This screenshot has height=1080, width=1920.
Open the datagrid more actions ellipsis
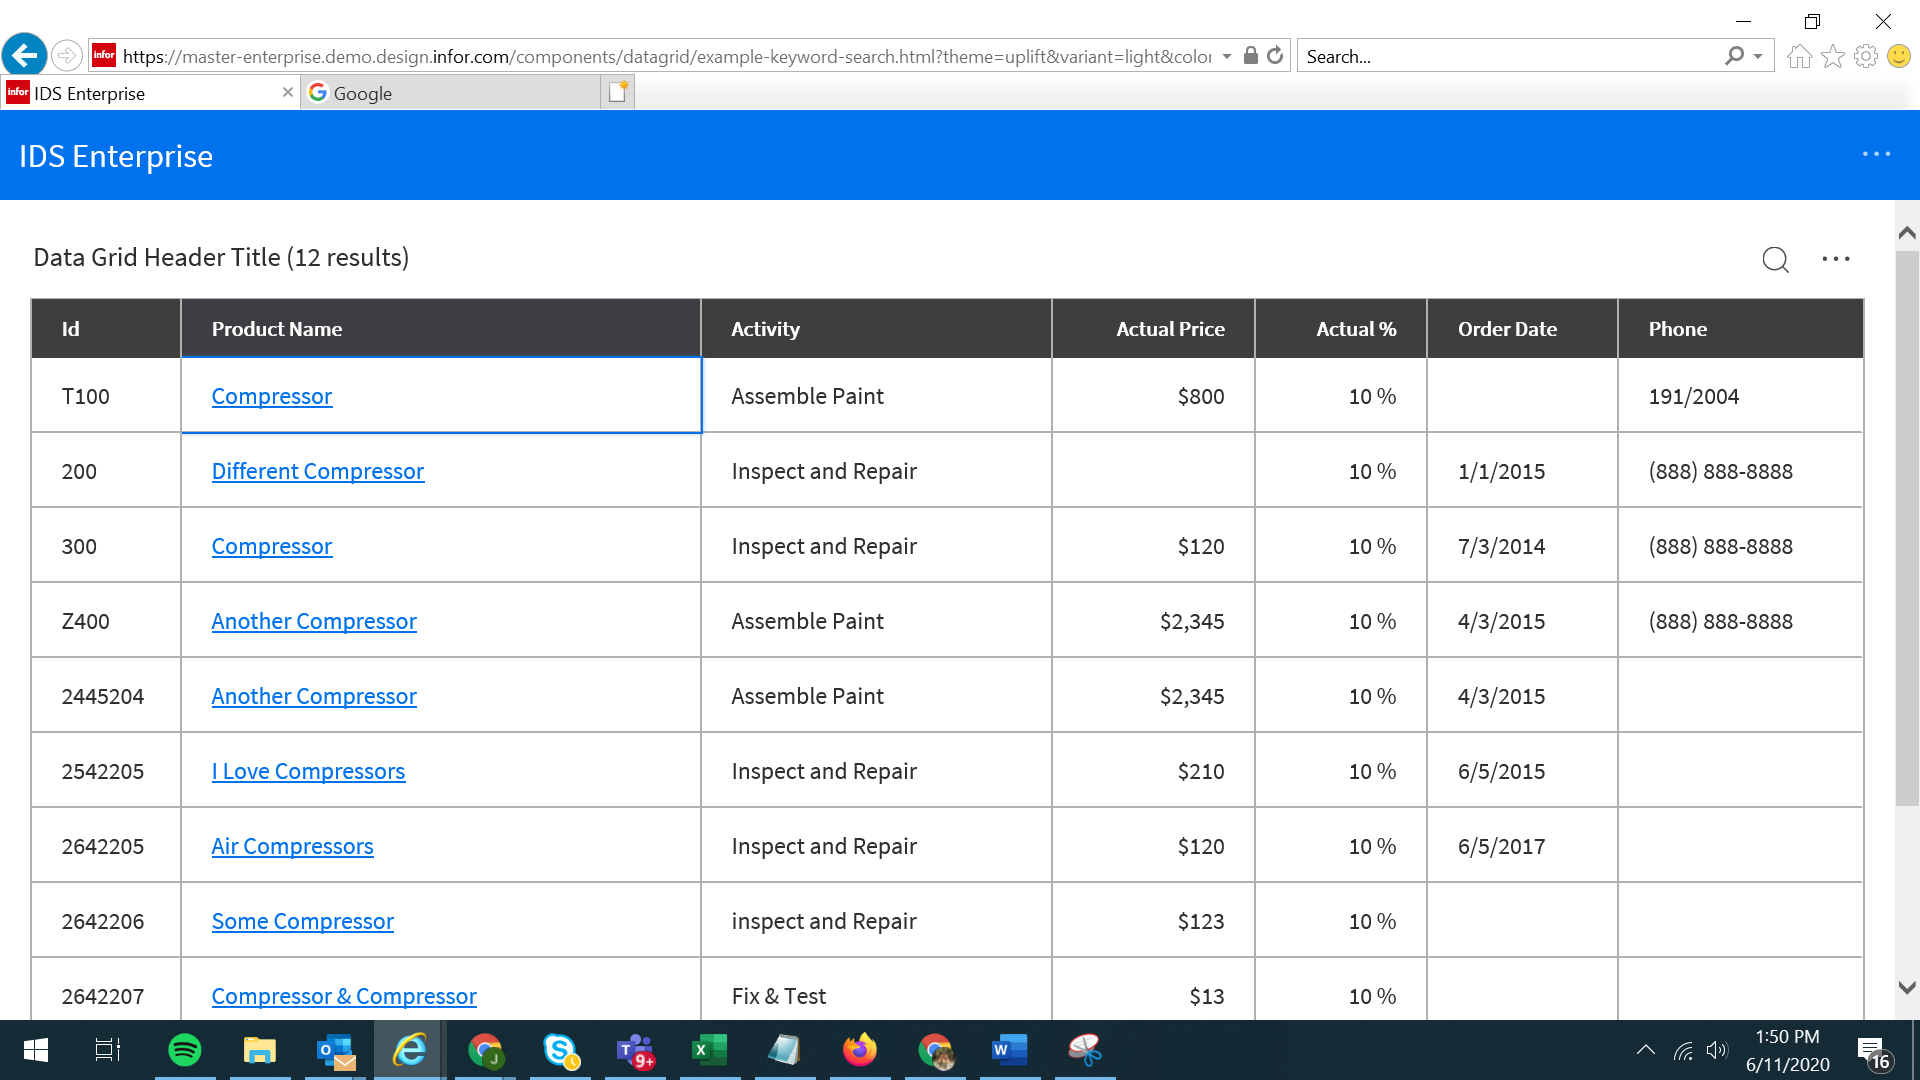[x=1835, y=259]
